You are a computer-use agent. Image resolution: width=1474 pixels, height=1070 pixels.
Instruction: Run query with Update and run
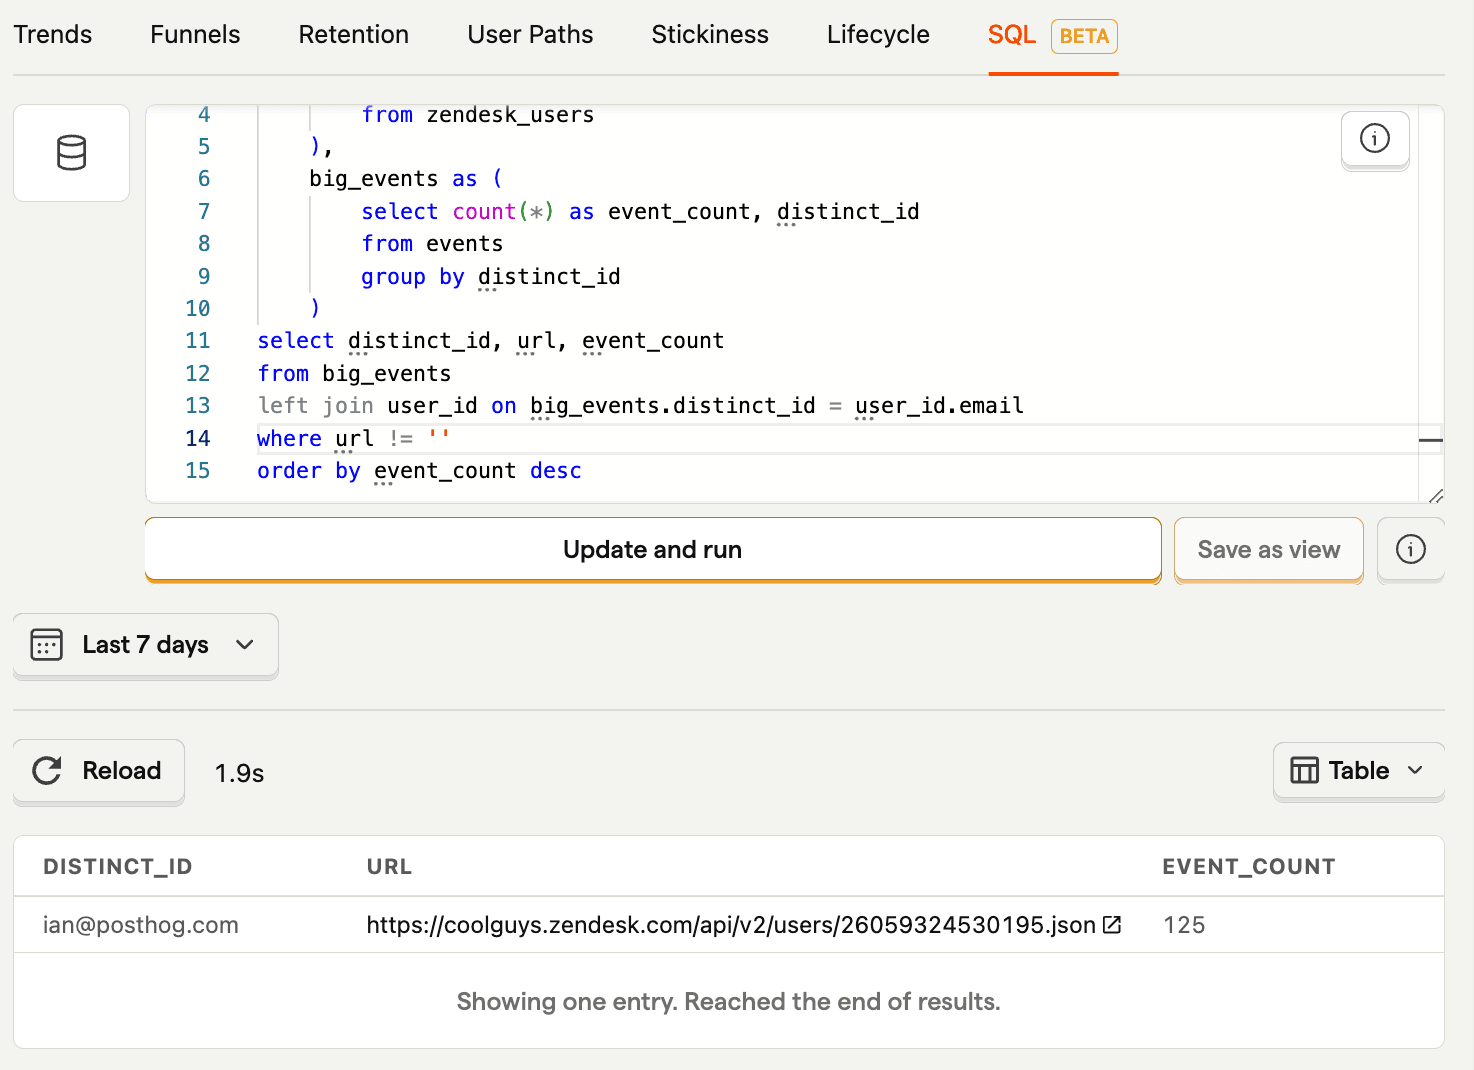653,549
